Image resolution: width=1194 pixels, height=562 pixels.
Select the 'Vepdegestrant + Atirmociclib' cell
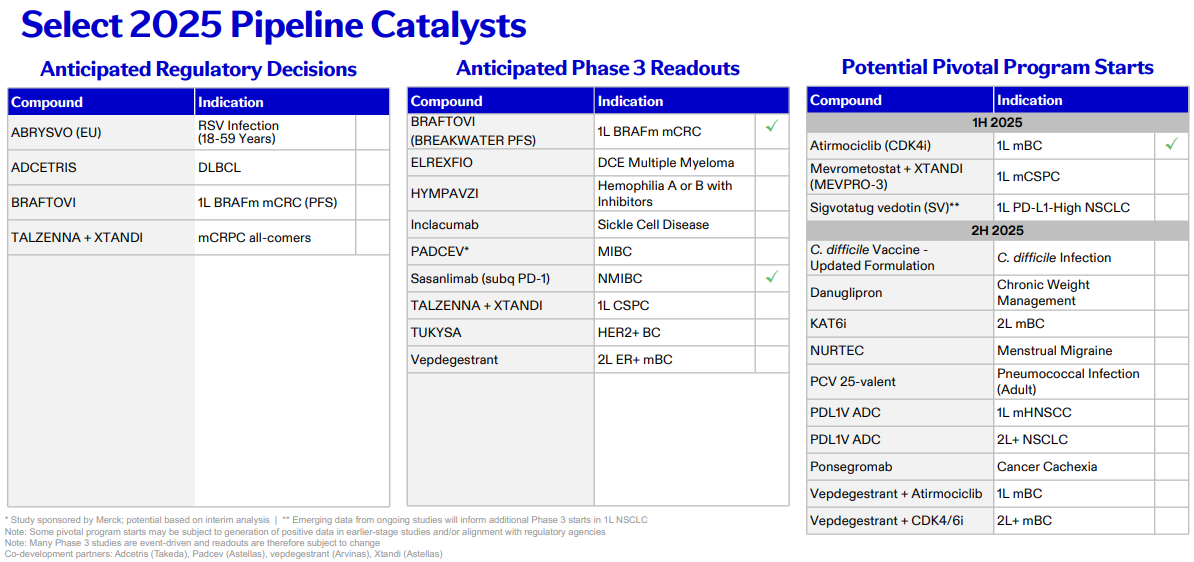(900, 493)
